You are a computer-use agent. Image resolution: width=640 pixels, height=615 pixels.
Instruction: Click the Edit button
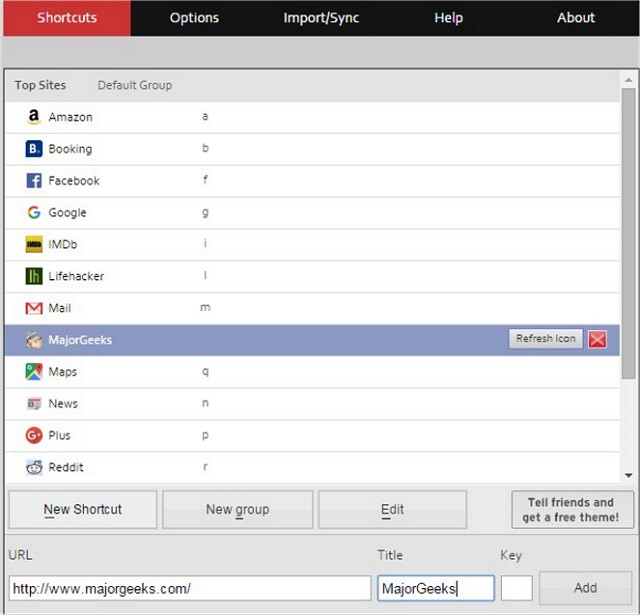tap(392, 510)
